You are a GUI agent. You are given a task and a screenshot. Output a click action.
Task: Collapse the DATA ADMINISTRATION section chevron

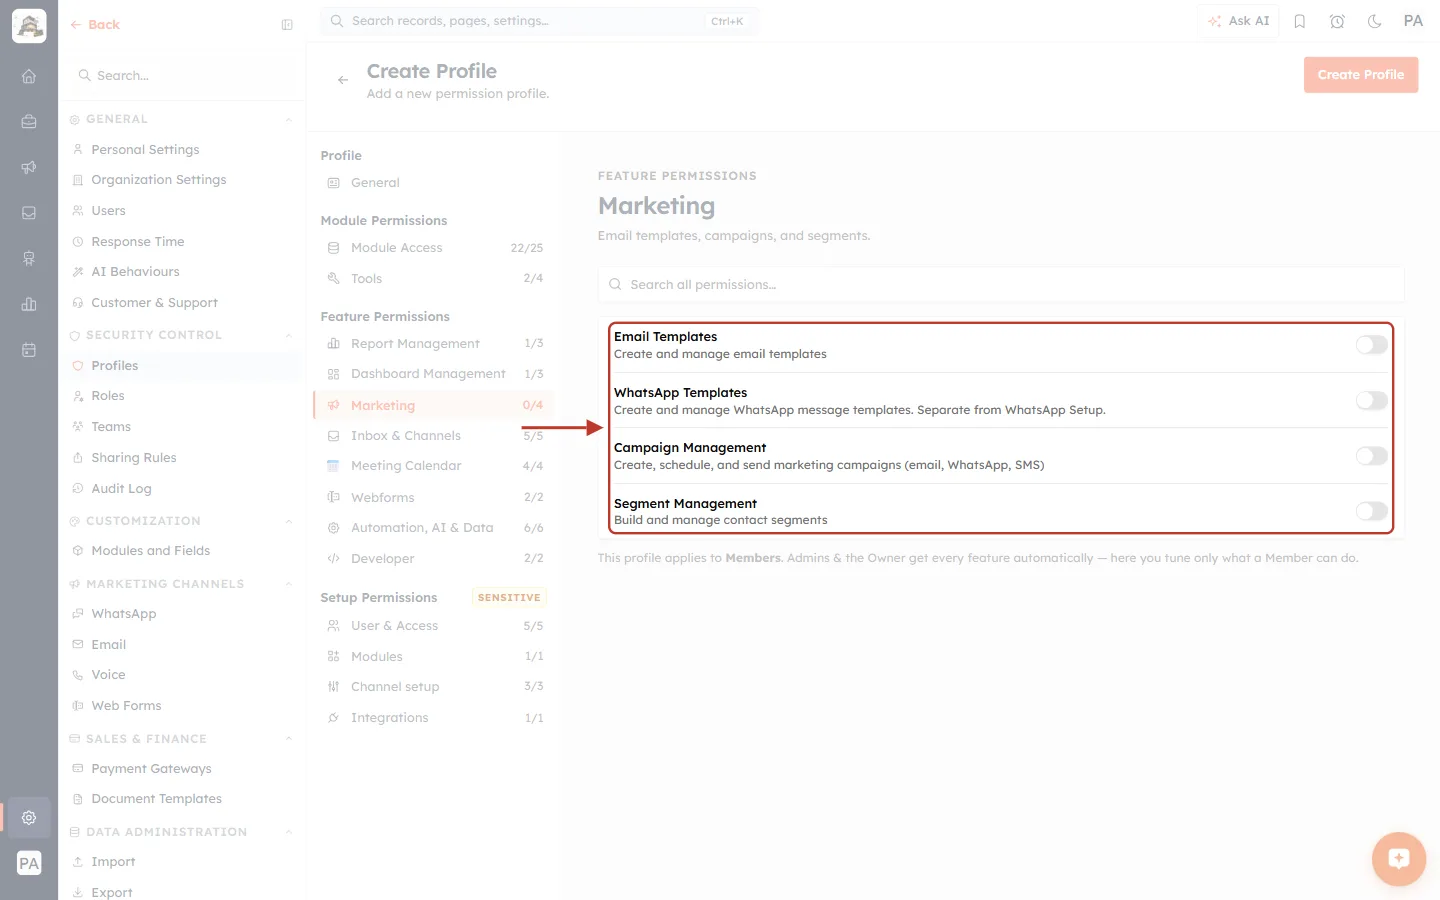pos(289,833)
